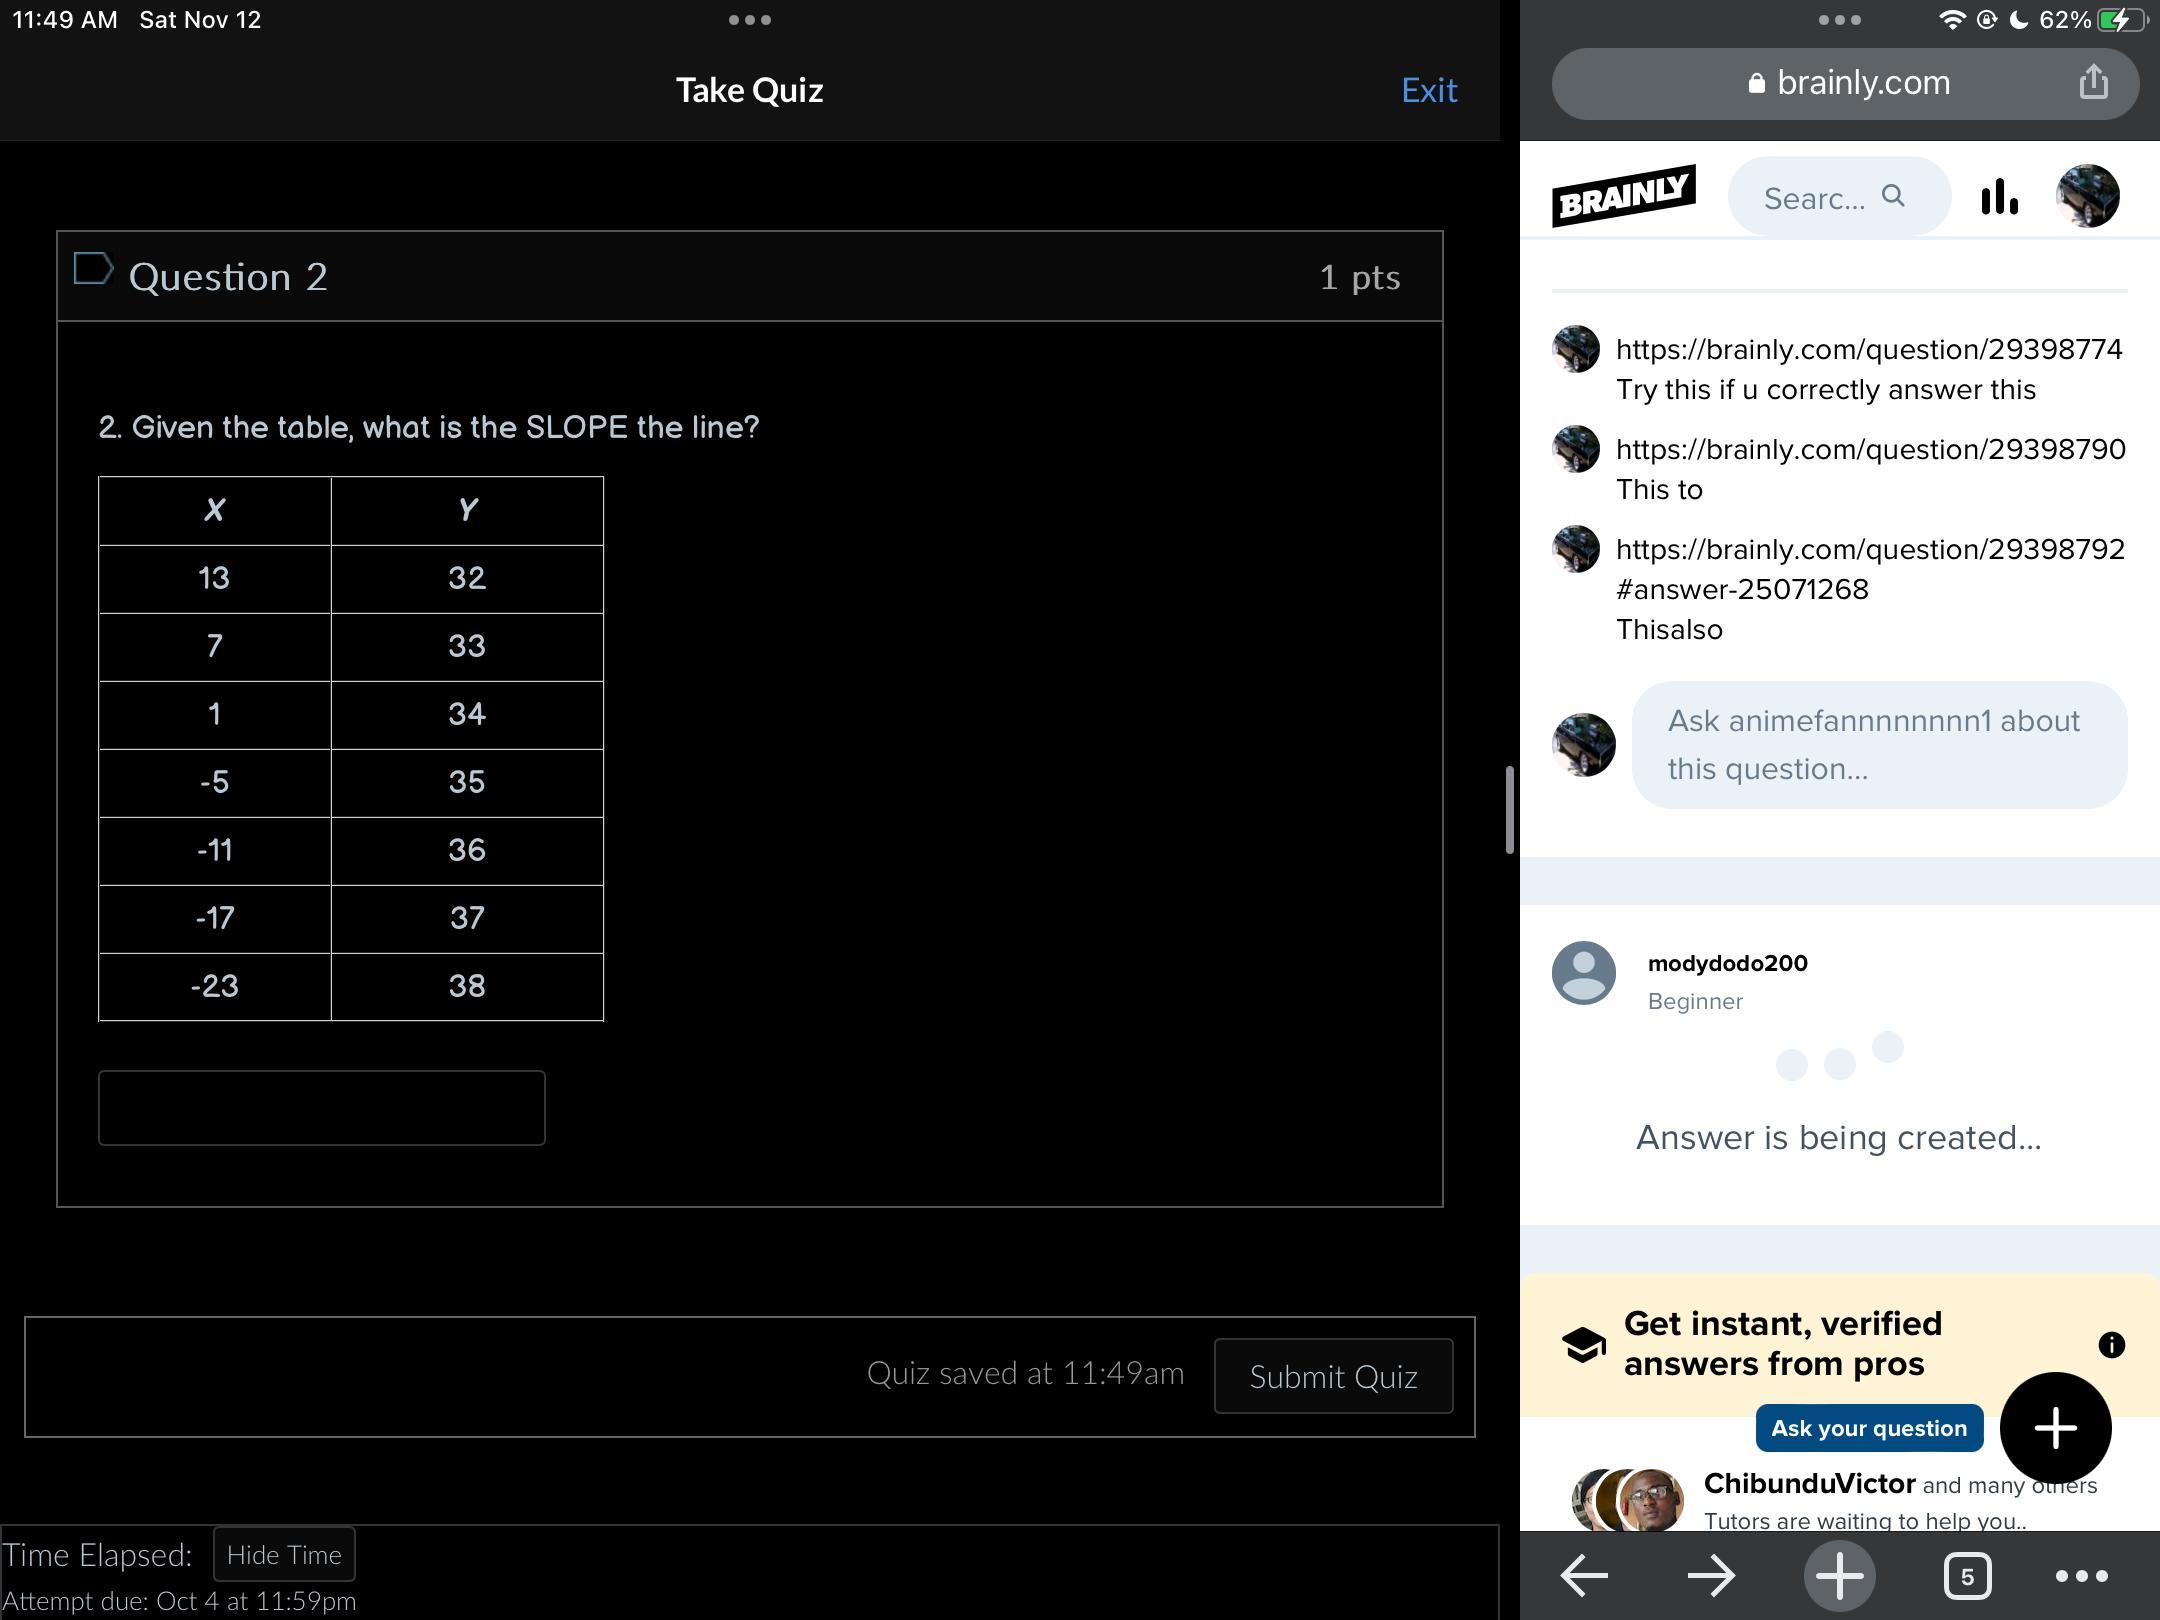The image size is (2160, 1620).
Task: Tap the Brainly logo
Action: point(1623,196)
